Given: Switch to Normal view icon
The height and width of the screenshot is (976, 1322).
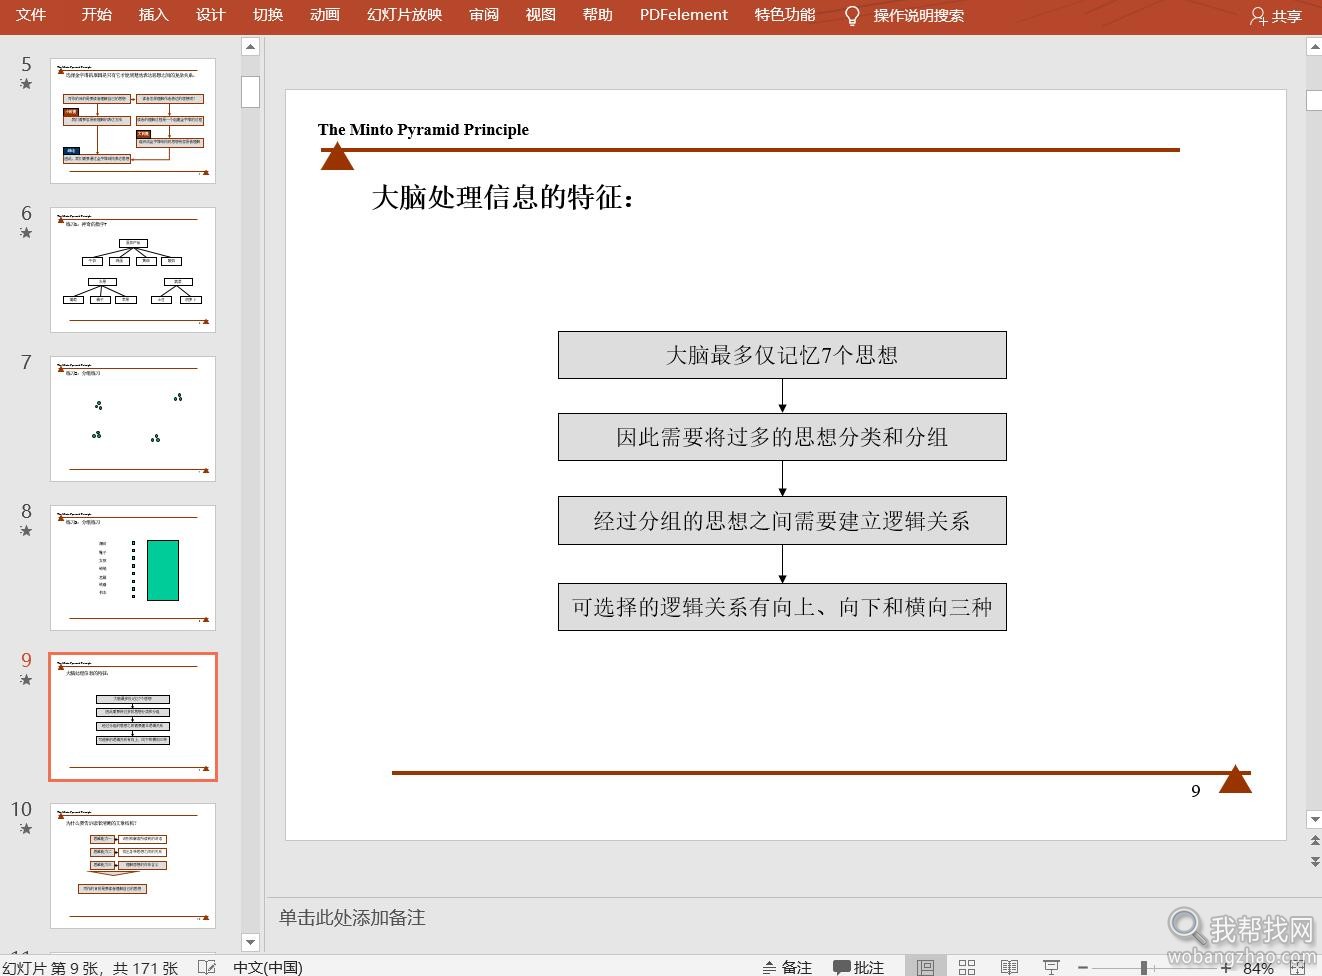Looking at the screenshot, I should (x=925, y=967).
